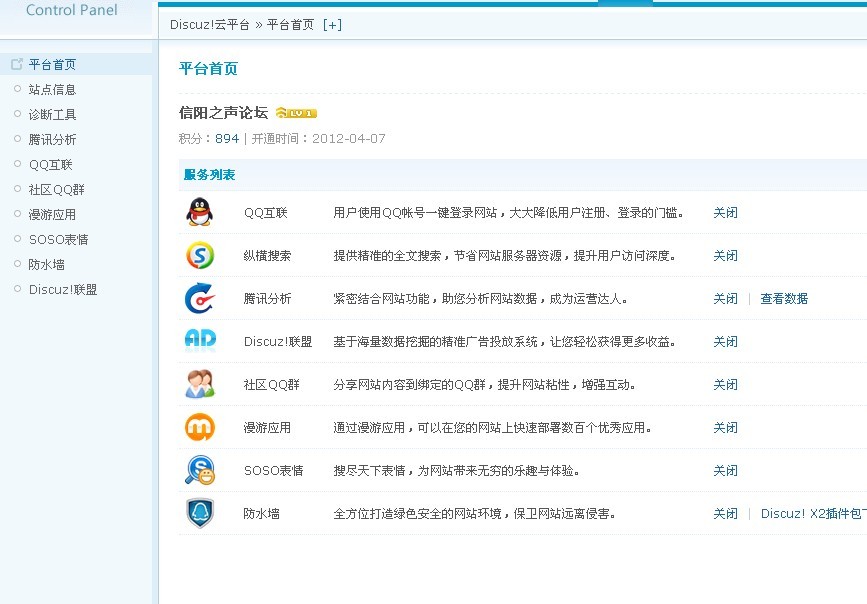The width and height of the screenshot is (867, 604).
Task: Click the 腾讯分析 blue C icon
Action: [x=200, y=298]
